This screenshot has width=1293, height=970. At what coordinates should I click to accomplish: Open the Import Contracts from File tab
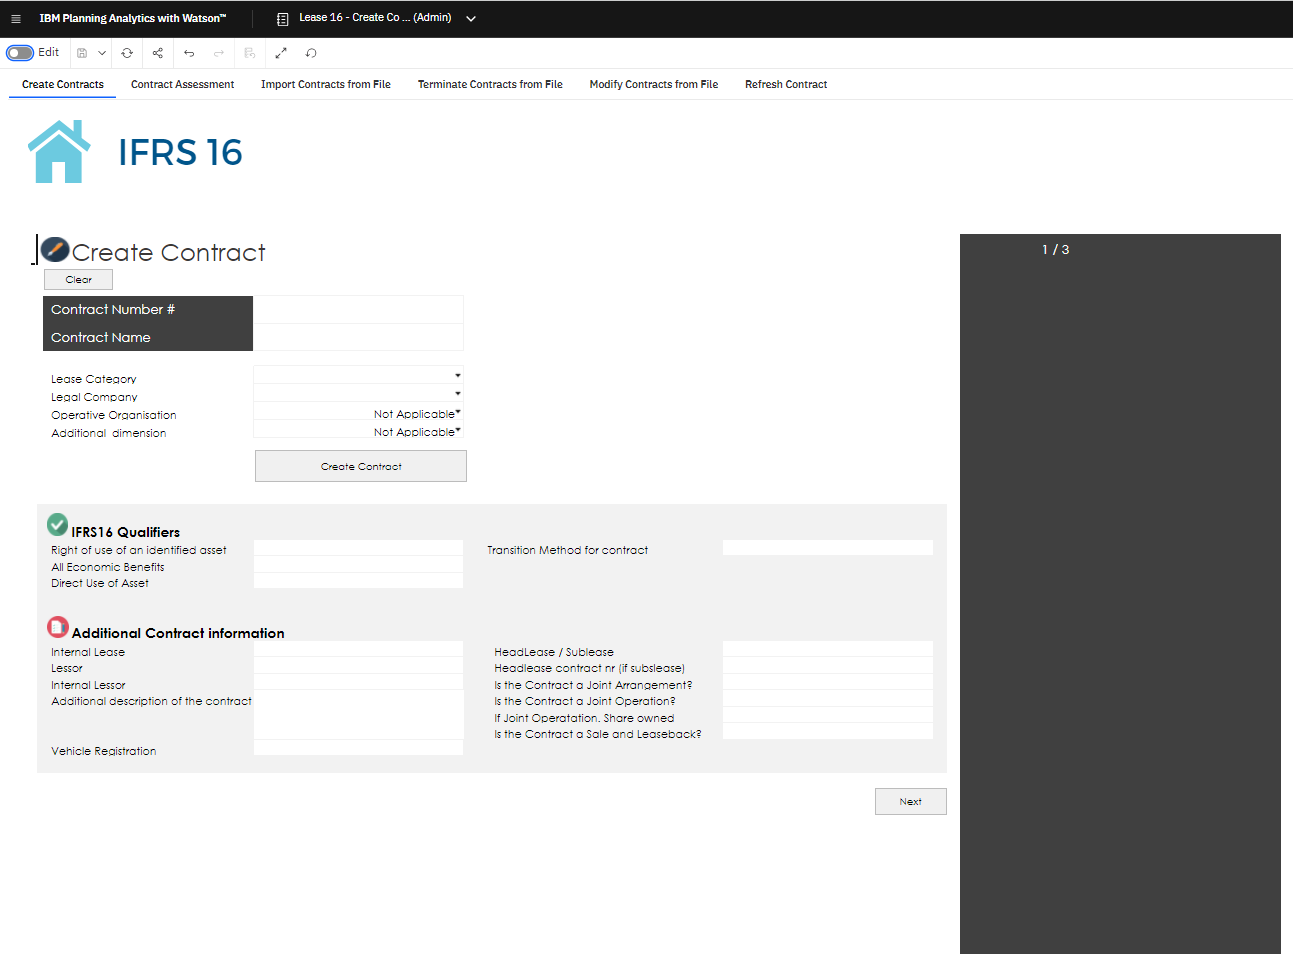point(325,85)
